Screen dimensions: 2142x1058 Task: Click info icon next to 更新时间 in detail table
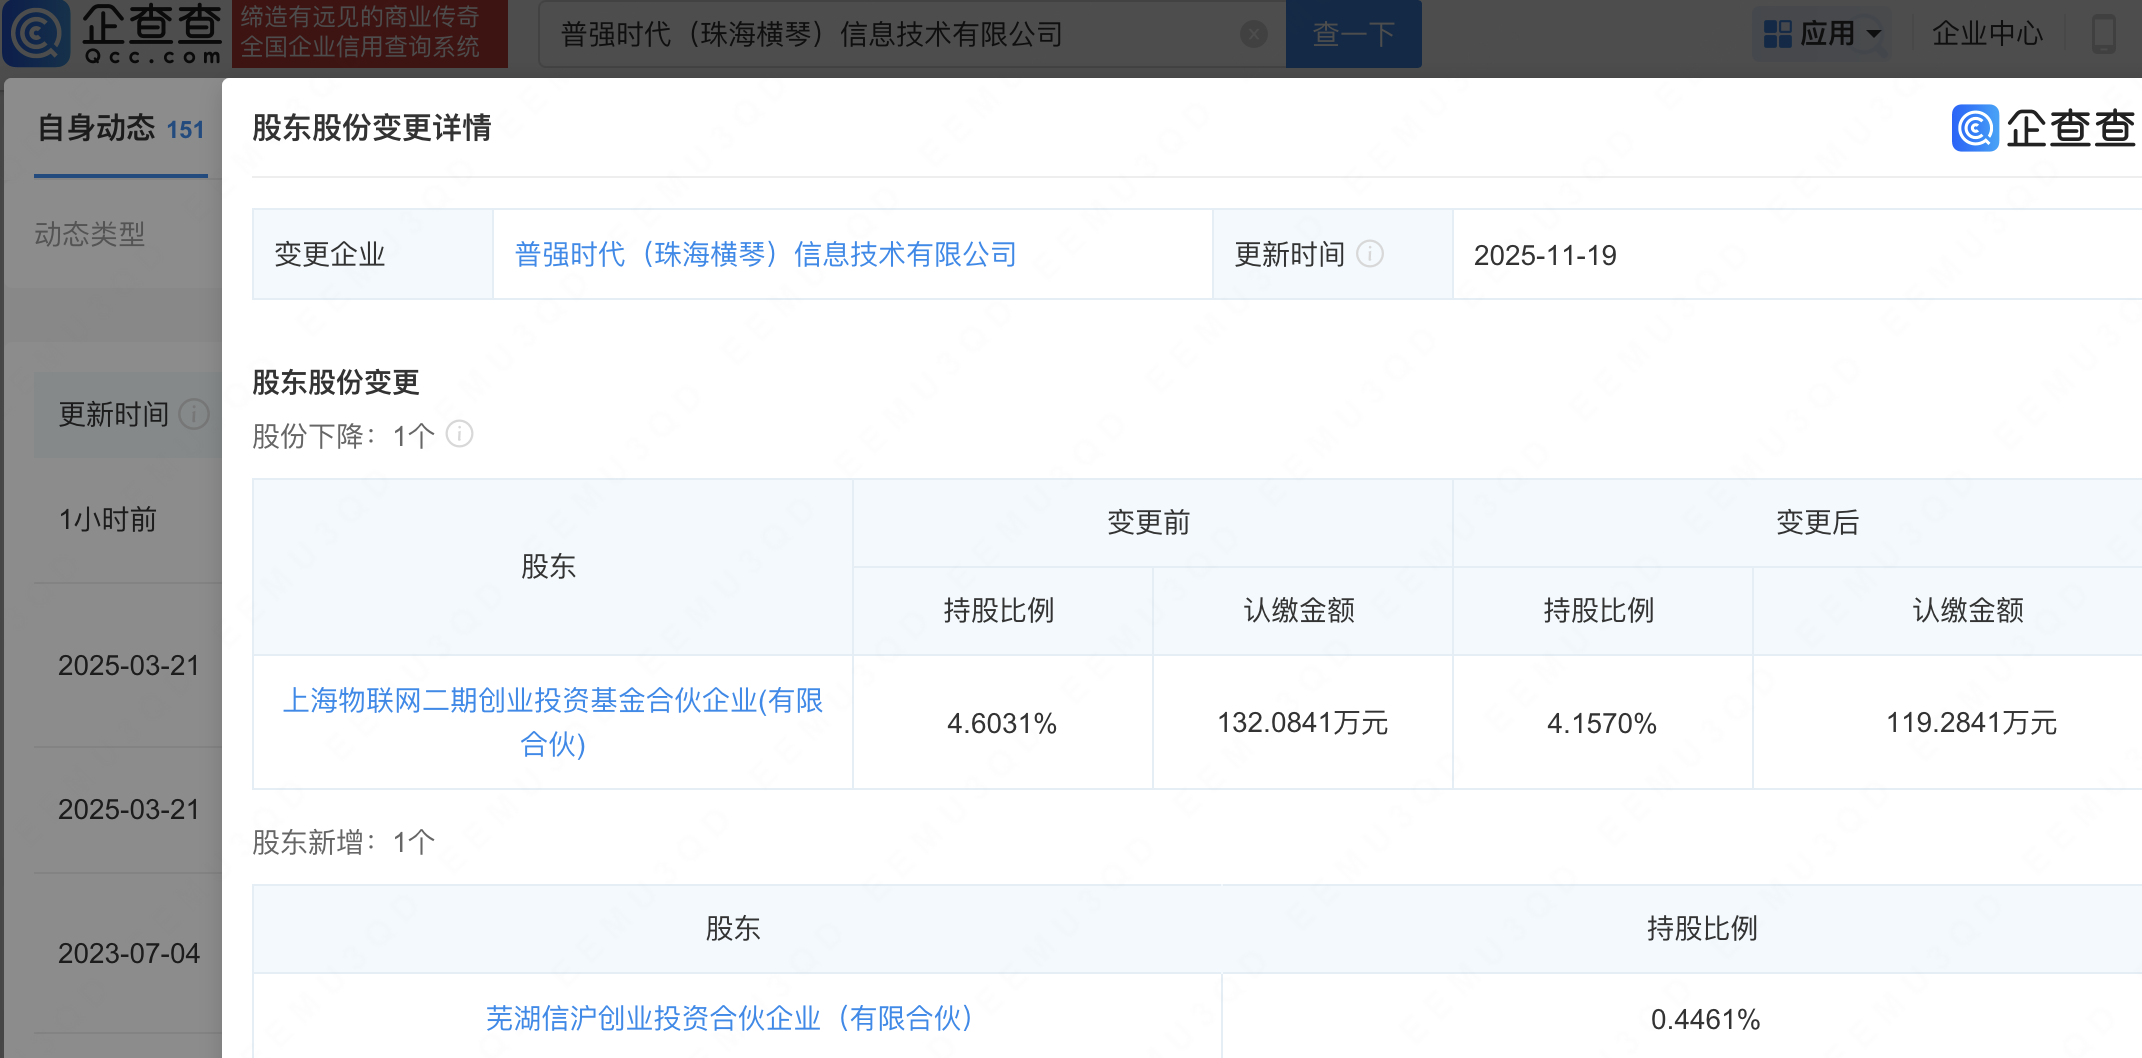[x=1370, y=254]
